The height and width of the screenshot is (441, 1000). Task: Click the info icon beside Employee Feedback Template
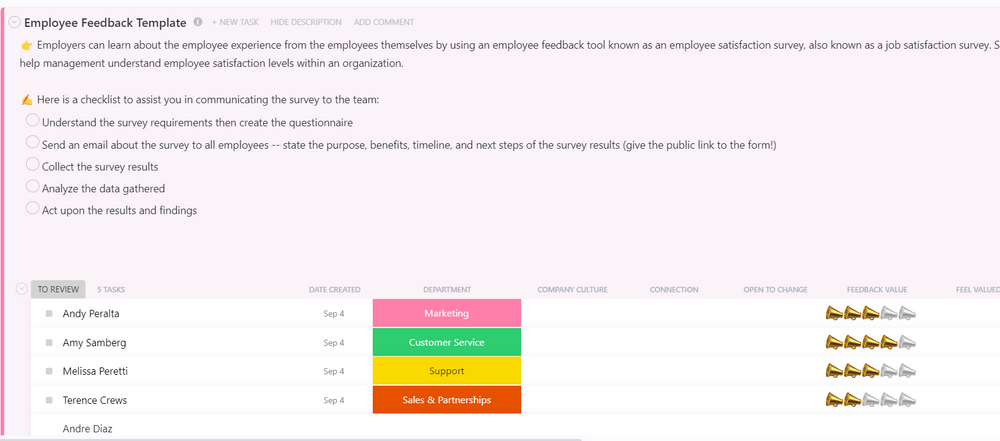tap(198, 22)
